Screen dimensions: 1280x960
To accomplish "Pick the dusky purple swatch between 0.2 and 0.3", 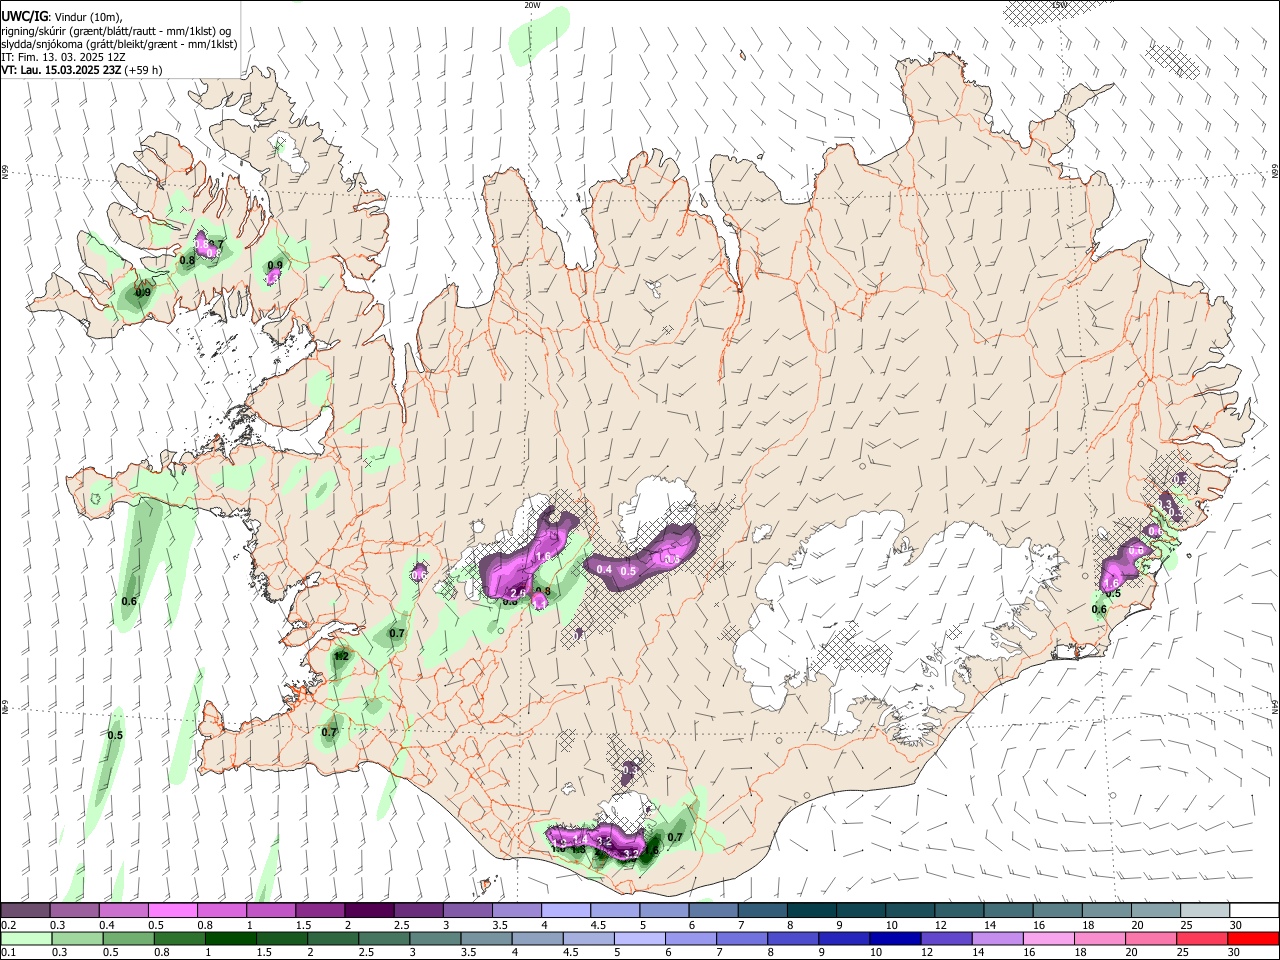I will (25, 911).
